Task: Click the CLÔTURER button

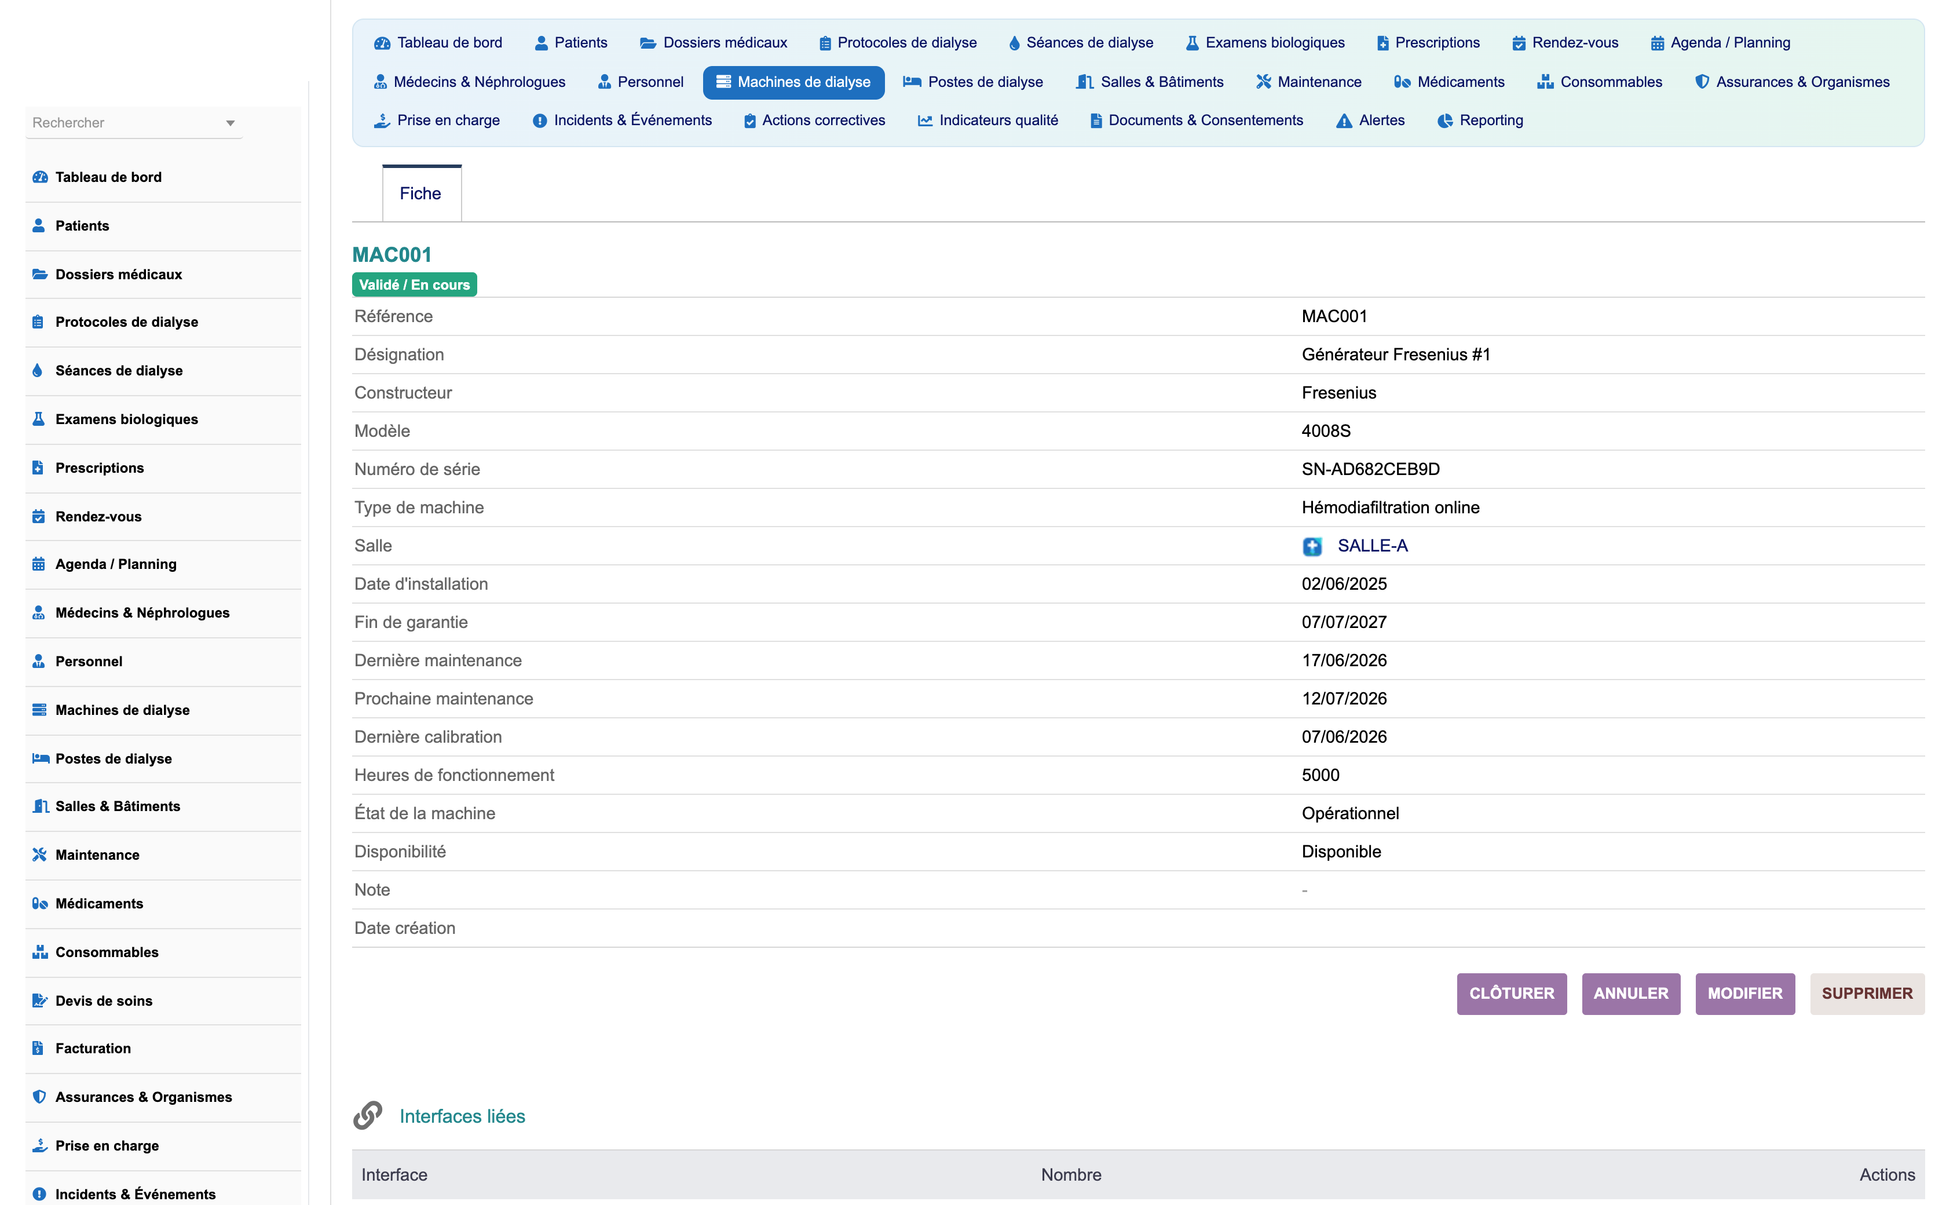Action: pos(1511,994)
